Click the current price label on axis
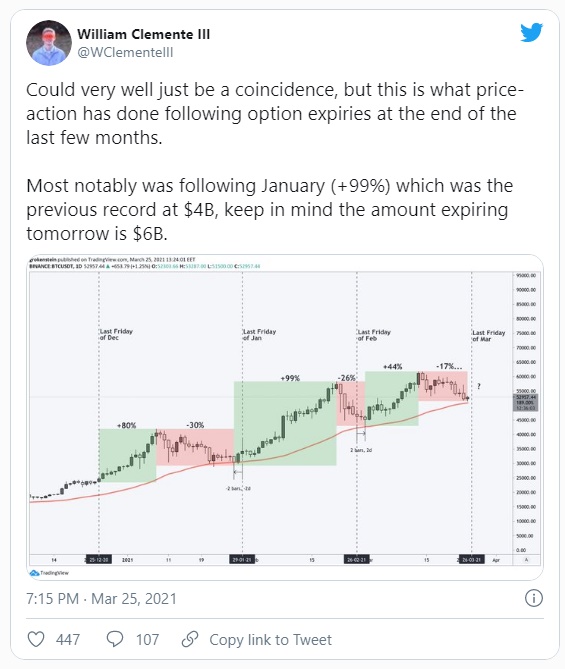The height and width of the screenshot is (669, 565). (x=526, y=402)
